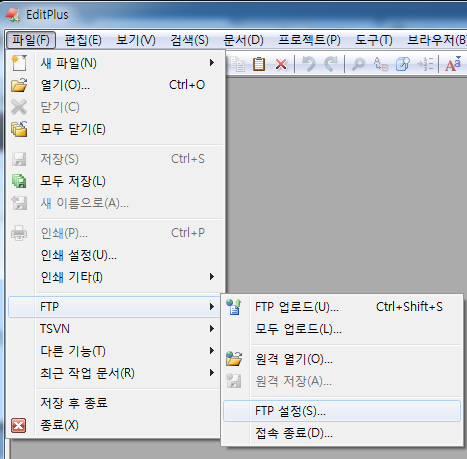Choose 종료(X) menu entry
The height and width of the screenshot is (459, 467).
point(114,425)
